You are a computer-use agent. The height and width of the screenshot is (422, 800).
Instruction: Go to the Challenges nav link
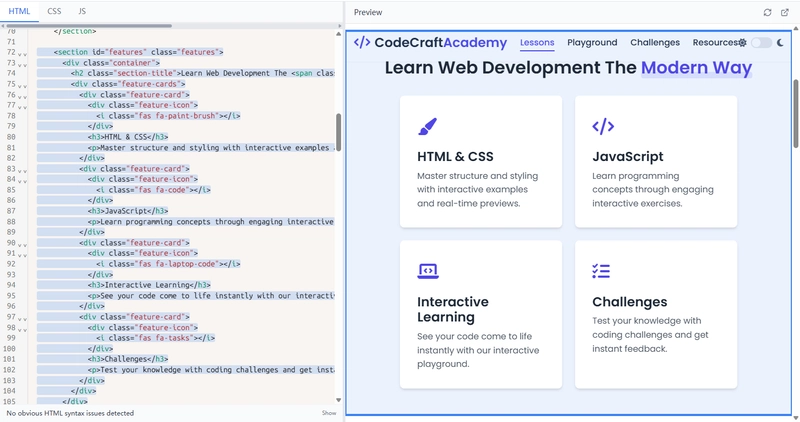(655, 43)
